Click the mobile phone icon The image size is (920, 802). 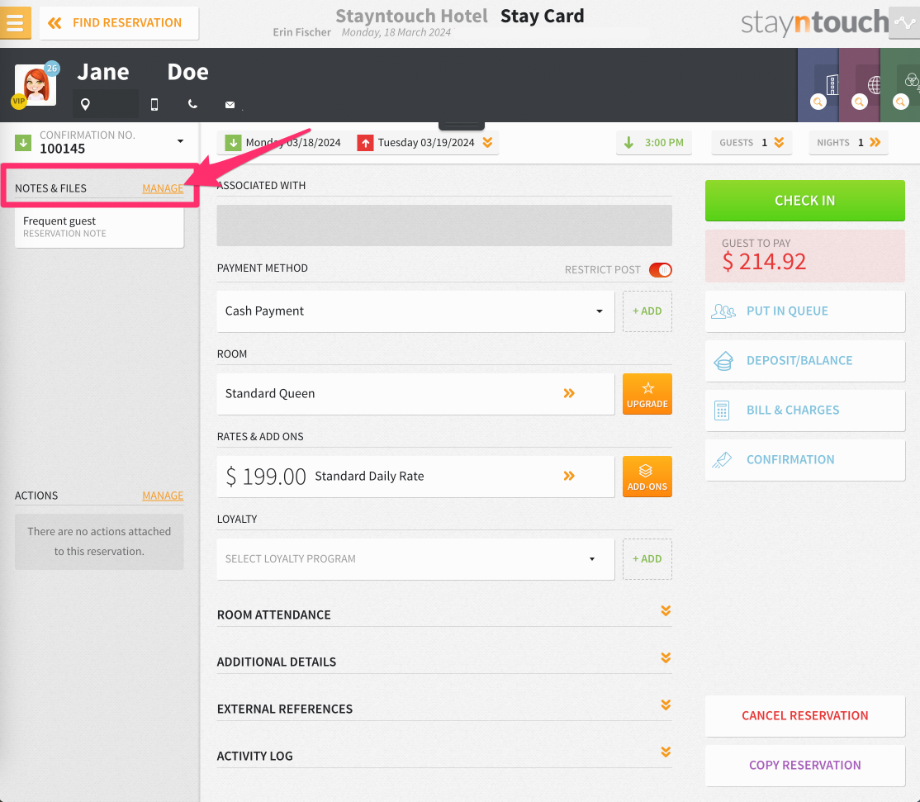pyautogui.click(x=154, y=104)
